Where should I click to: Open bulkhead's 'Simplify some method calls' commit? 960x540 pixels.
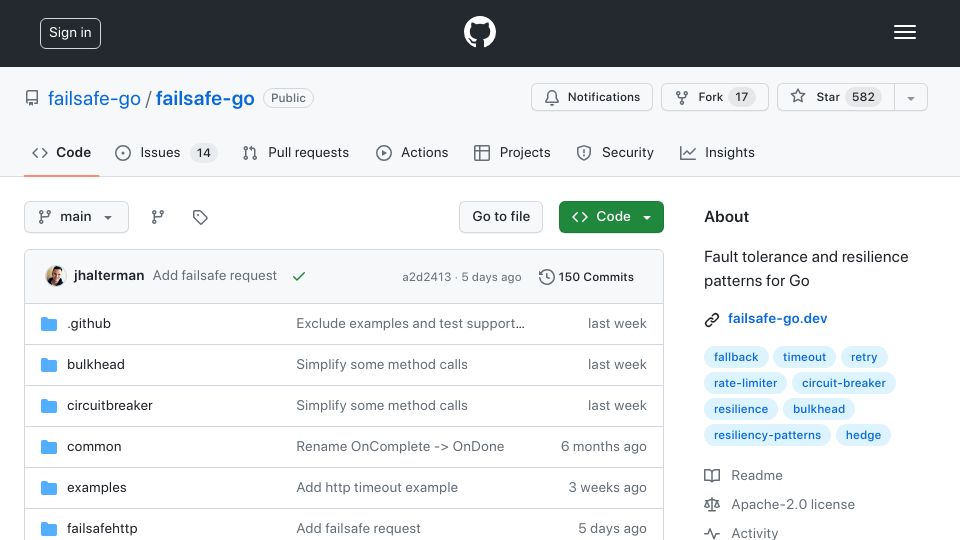[382, 364]
